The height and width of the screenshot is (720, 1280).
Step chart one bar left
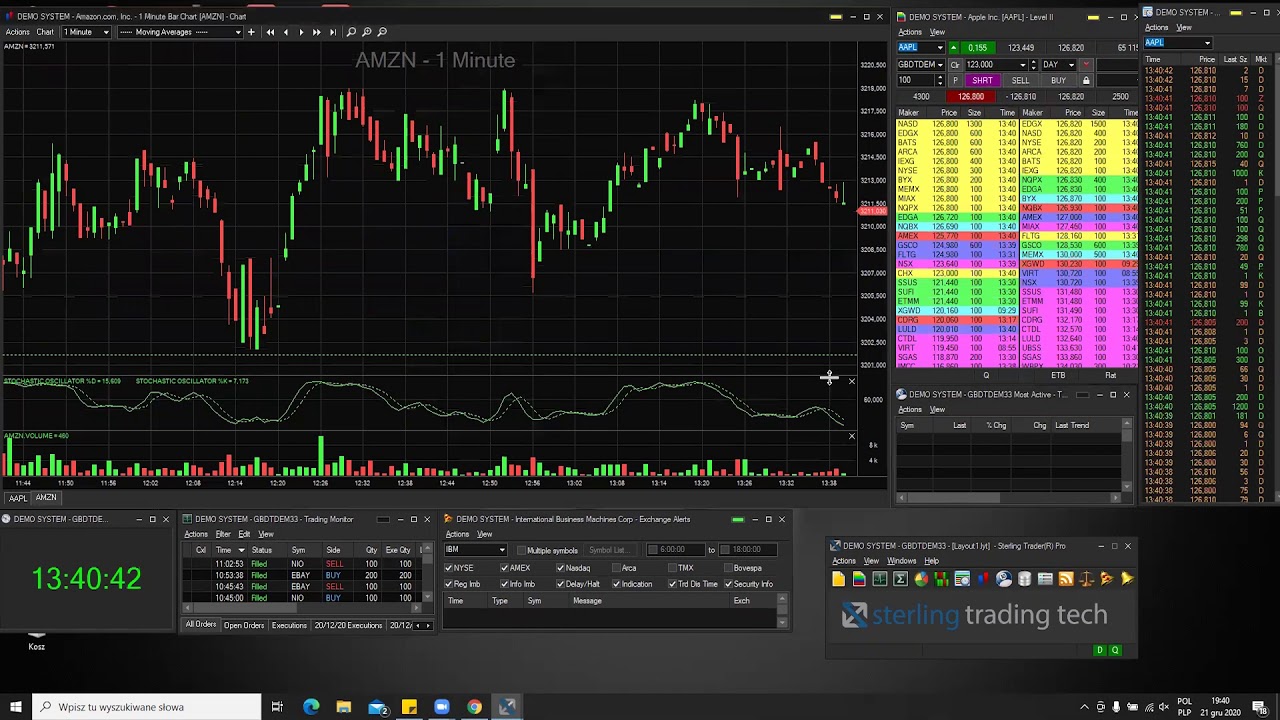pos(286,32)
